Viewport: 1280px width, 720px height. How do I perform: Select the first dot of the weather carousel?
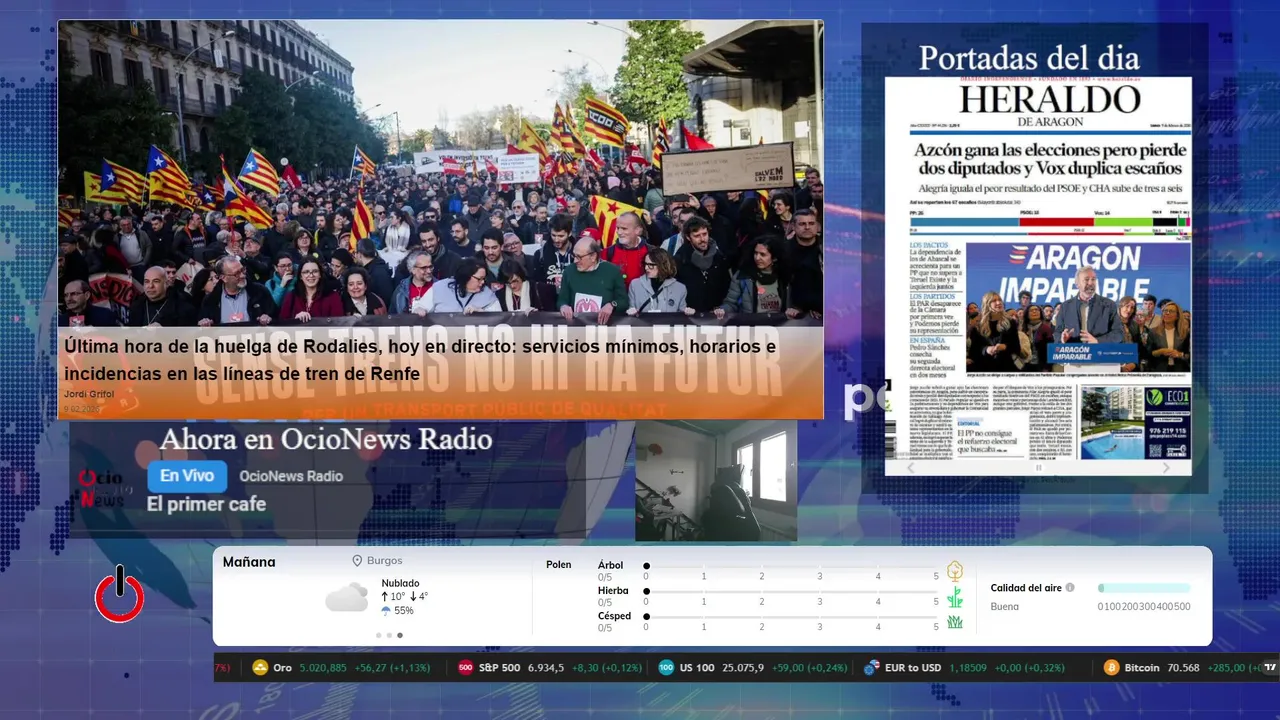378,635
